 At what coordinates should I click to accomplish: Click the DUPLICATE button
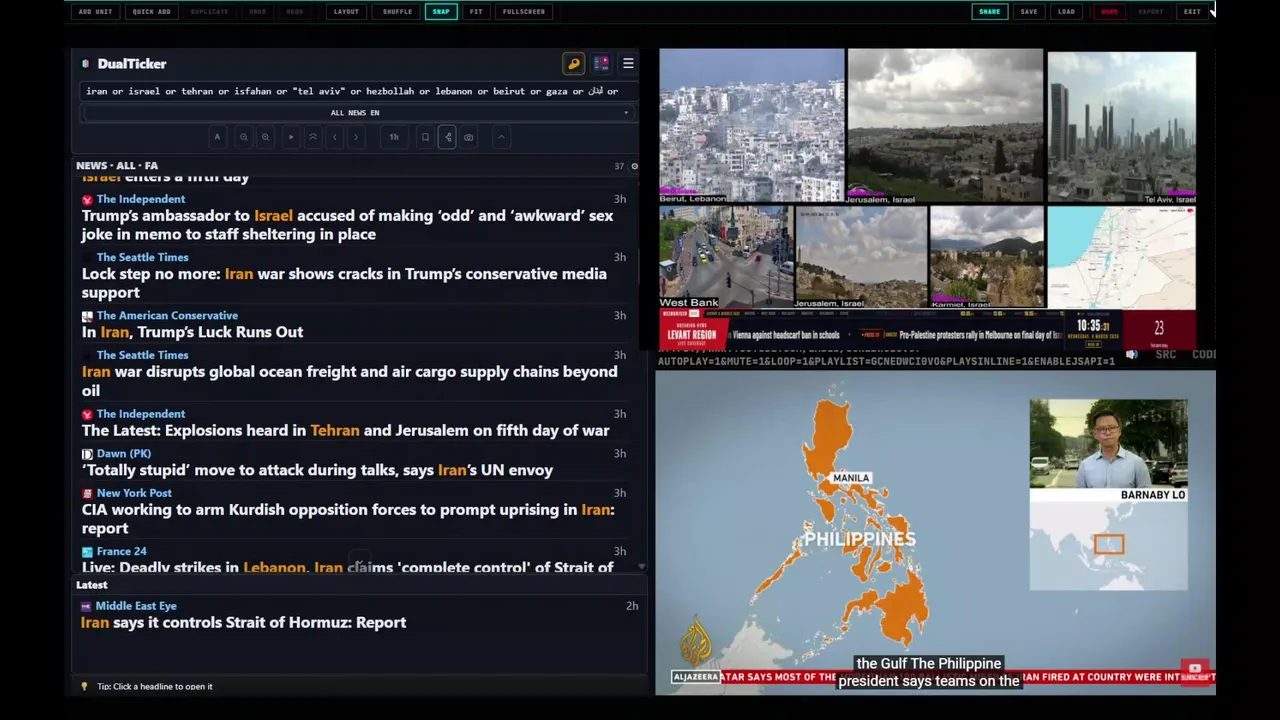tap(209, 11)
